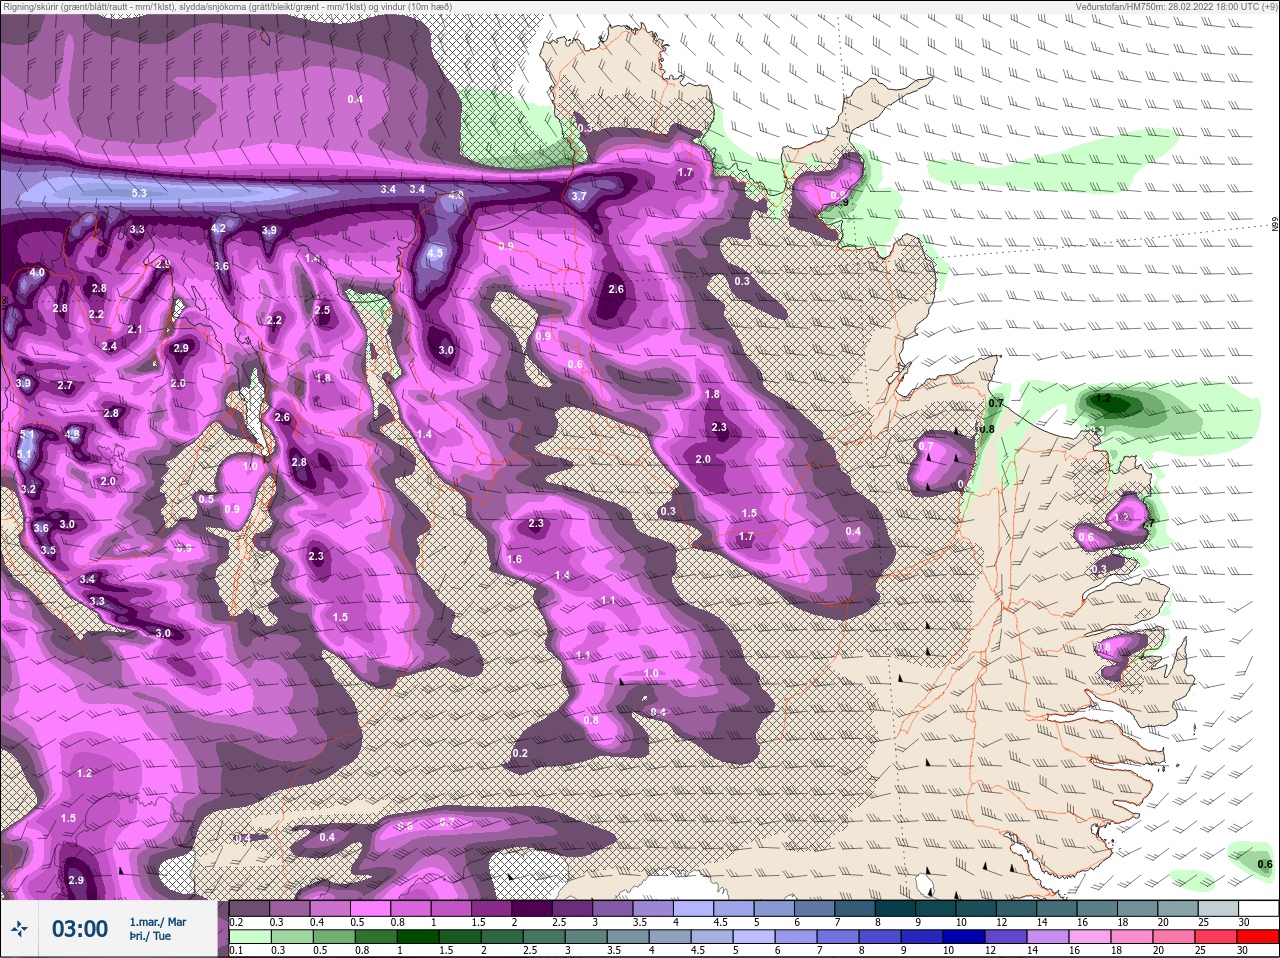Pick the 0.8 pink swatch in snow legend

tap(410, 908)
